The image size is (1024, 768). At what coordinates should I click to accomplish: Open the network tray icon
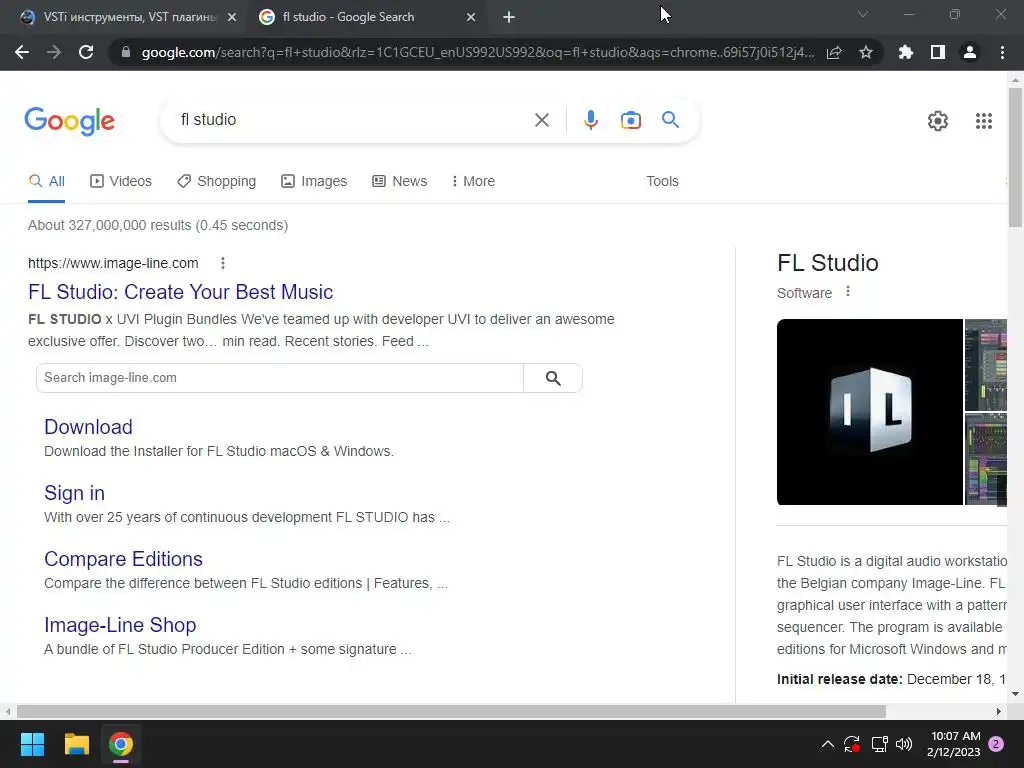pos(879,744)
